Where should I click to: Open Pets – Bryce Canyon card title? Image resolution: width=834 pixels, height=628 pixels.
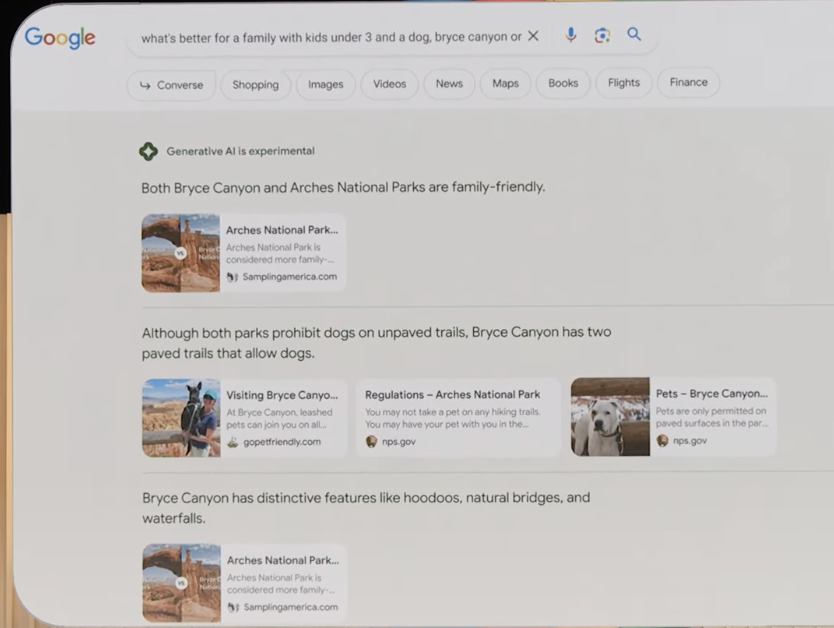click(712, 393)
